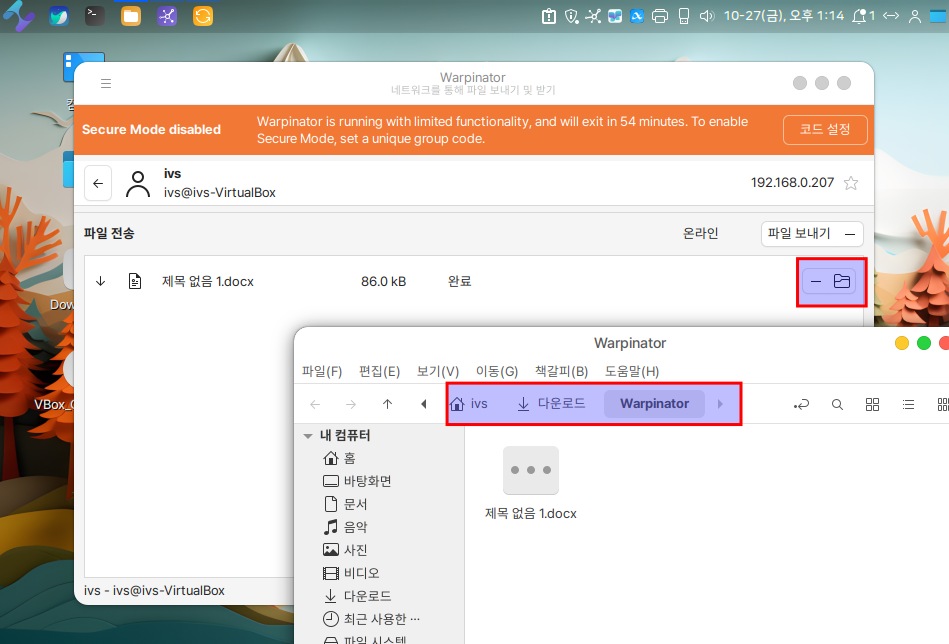Image resolution: width=949 pixels, height=644 pixels.
Task: Go up to parent directory
Action: pos(387,404)
